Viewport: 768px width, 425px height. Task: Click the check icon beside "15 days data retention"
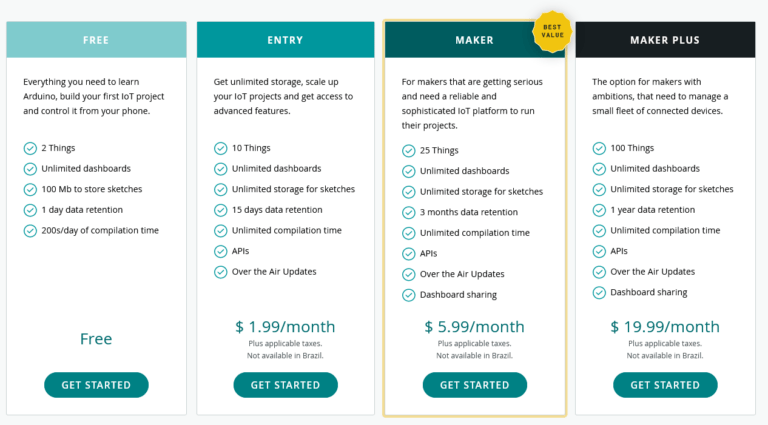click(221, 210)
